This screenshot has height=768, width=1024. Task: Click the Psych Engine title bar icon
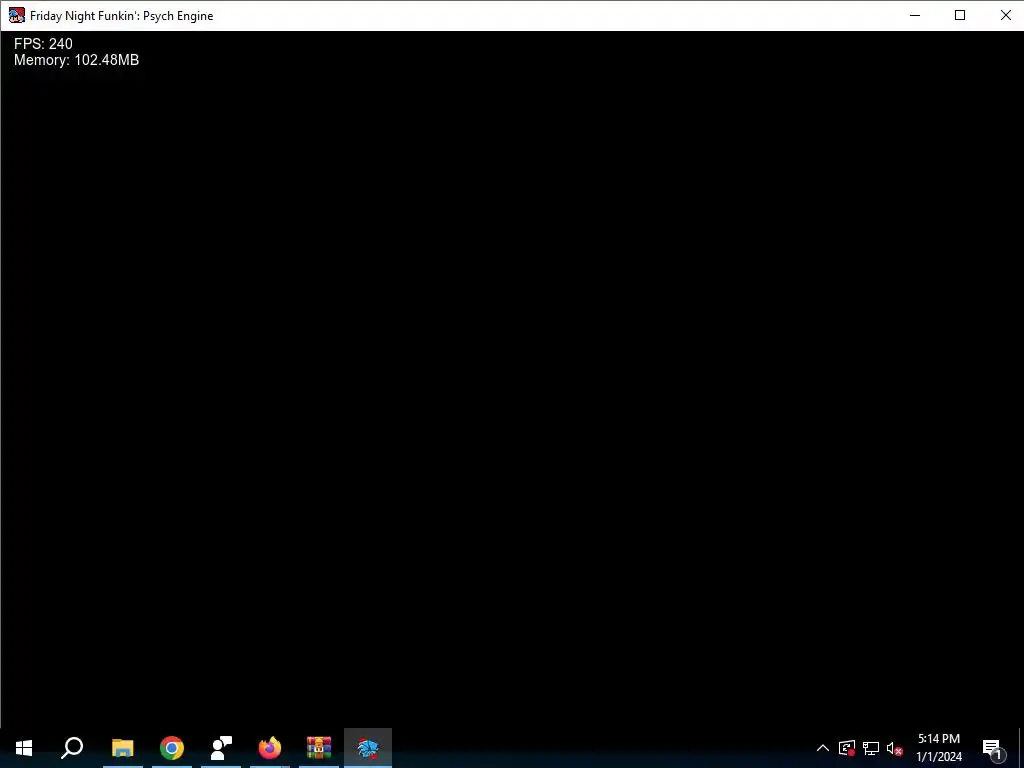click(16, 15)
